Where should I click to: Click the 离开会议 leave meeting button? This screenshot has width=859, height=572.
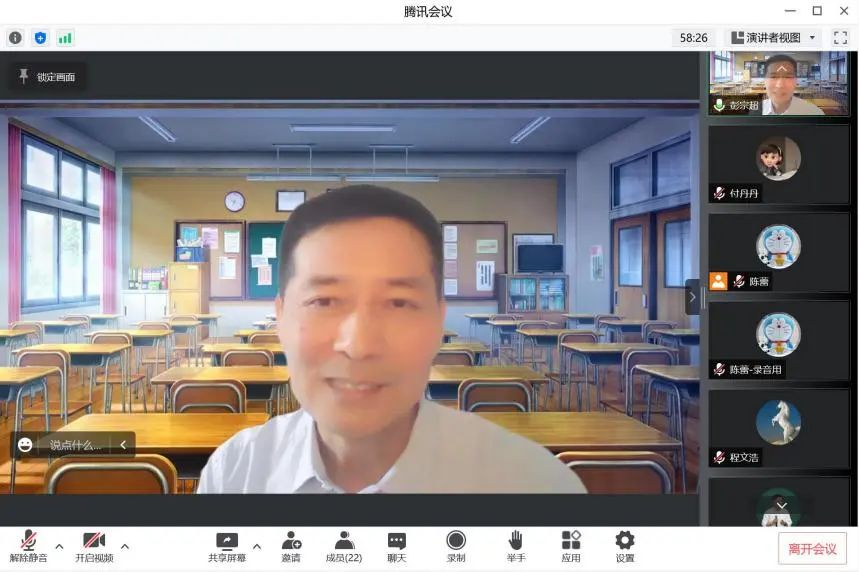click(x=812, y=548)
